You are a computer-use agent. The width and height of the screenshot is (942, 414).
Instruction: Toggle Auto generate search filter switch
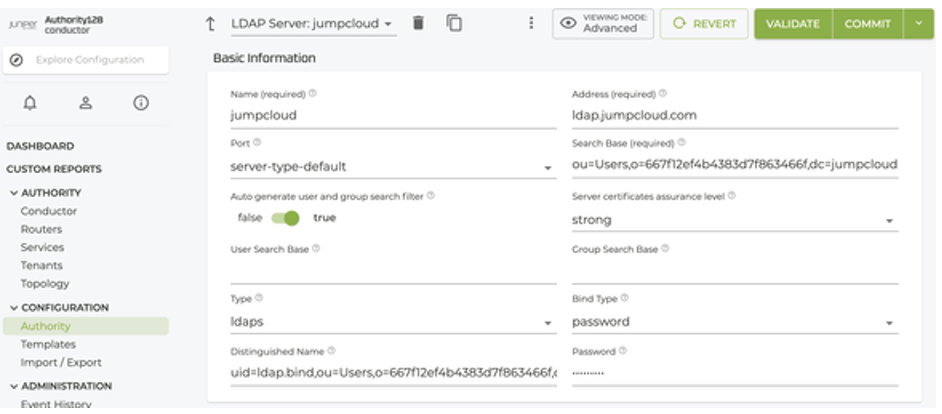click(285, 217)
